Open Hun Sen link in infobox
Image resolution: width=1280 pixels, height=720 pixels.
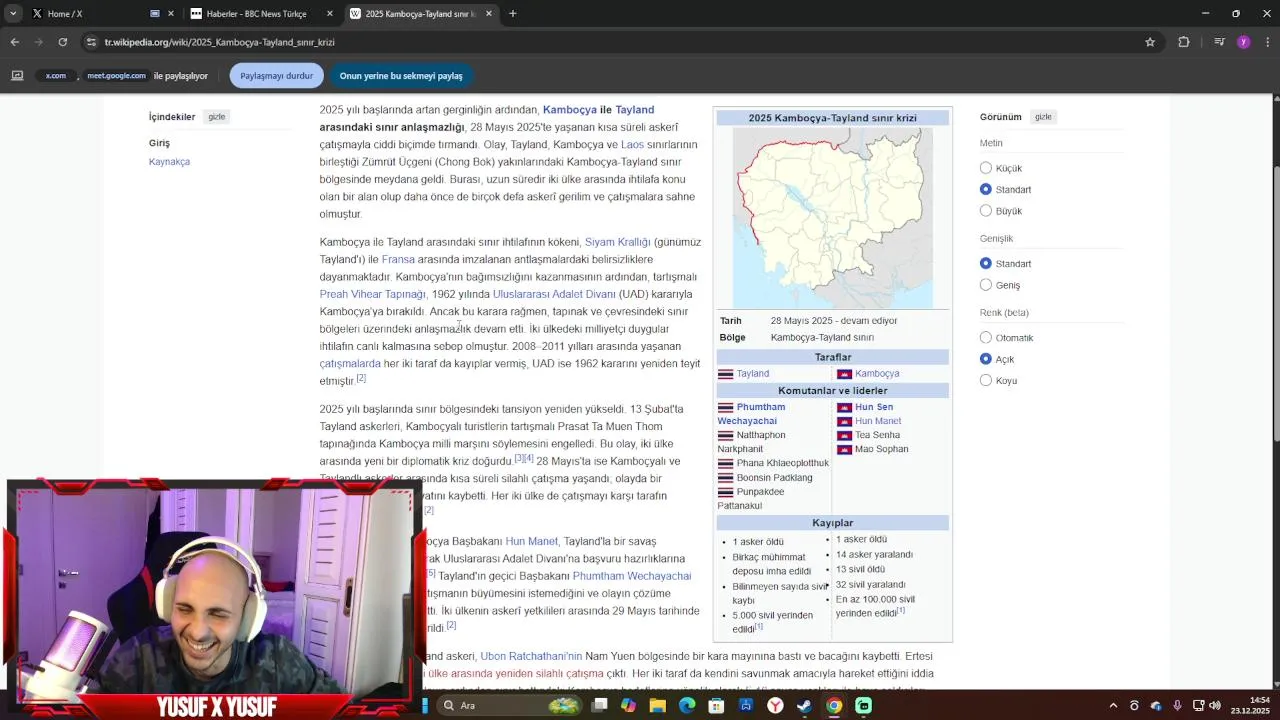874,407
